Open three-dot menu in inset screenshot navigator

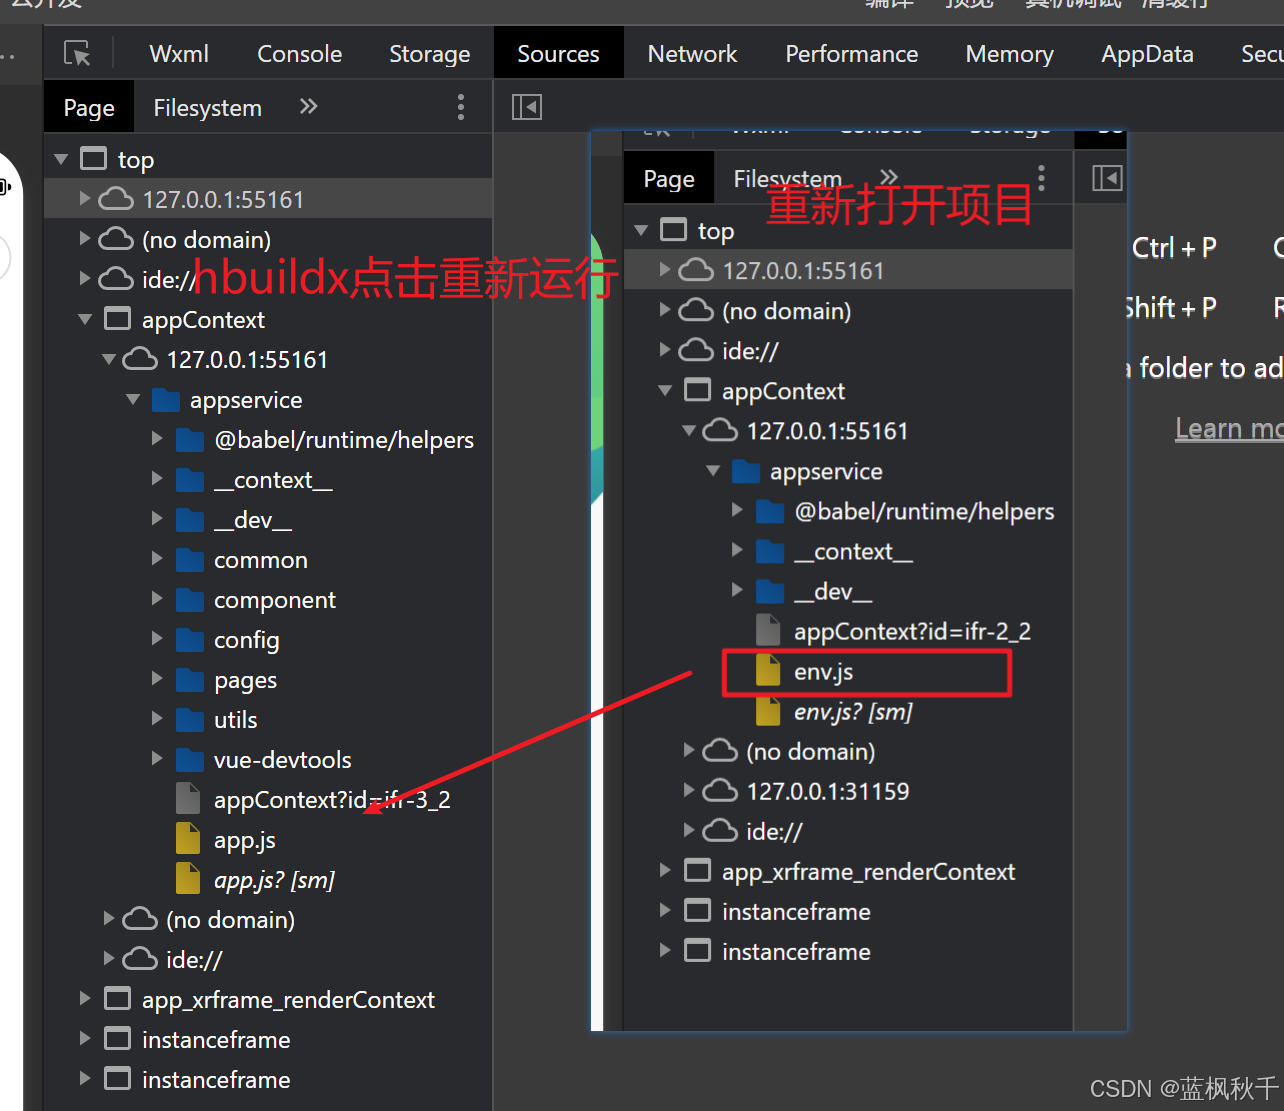click(x=1041, y=178)
